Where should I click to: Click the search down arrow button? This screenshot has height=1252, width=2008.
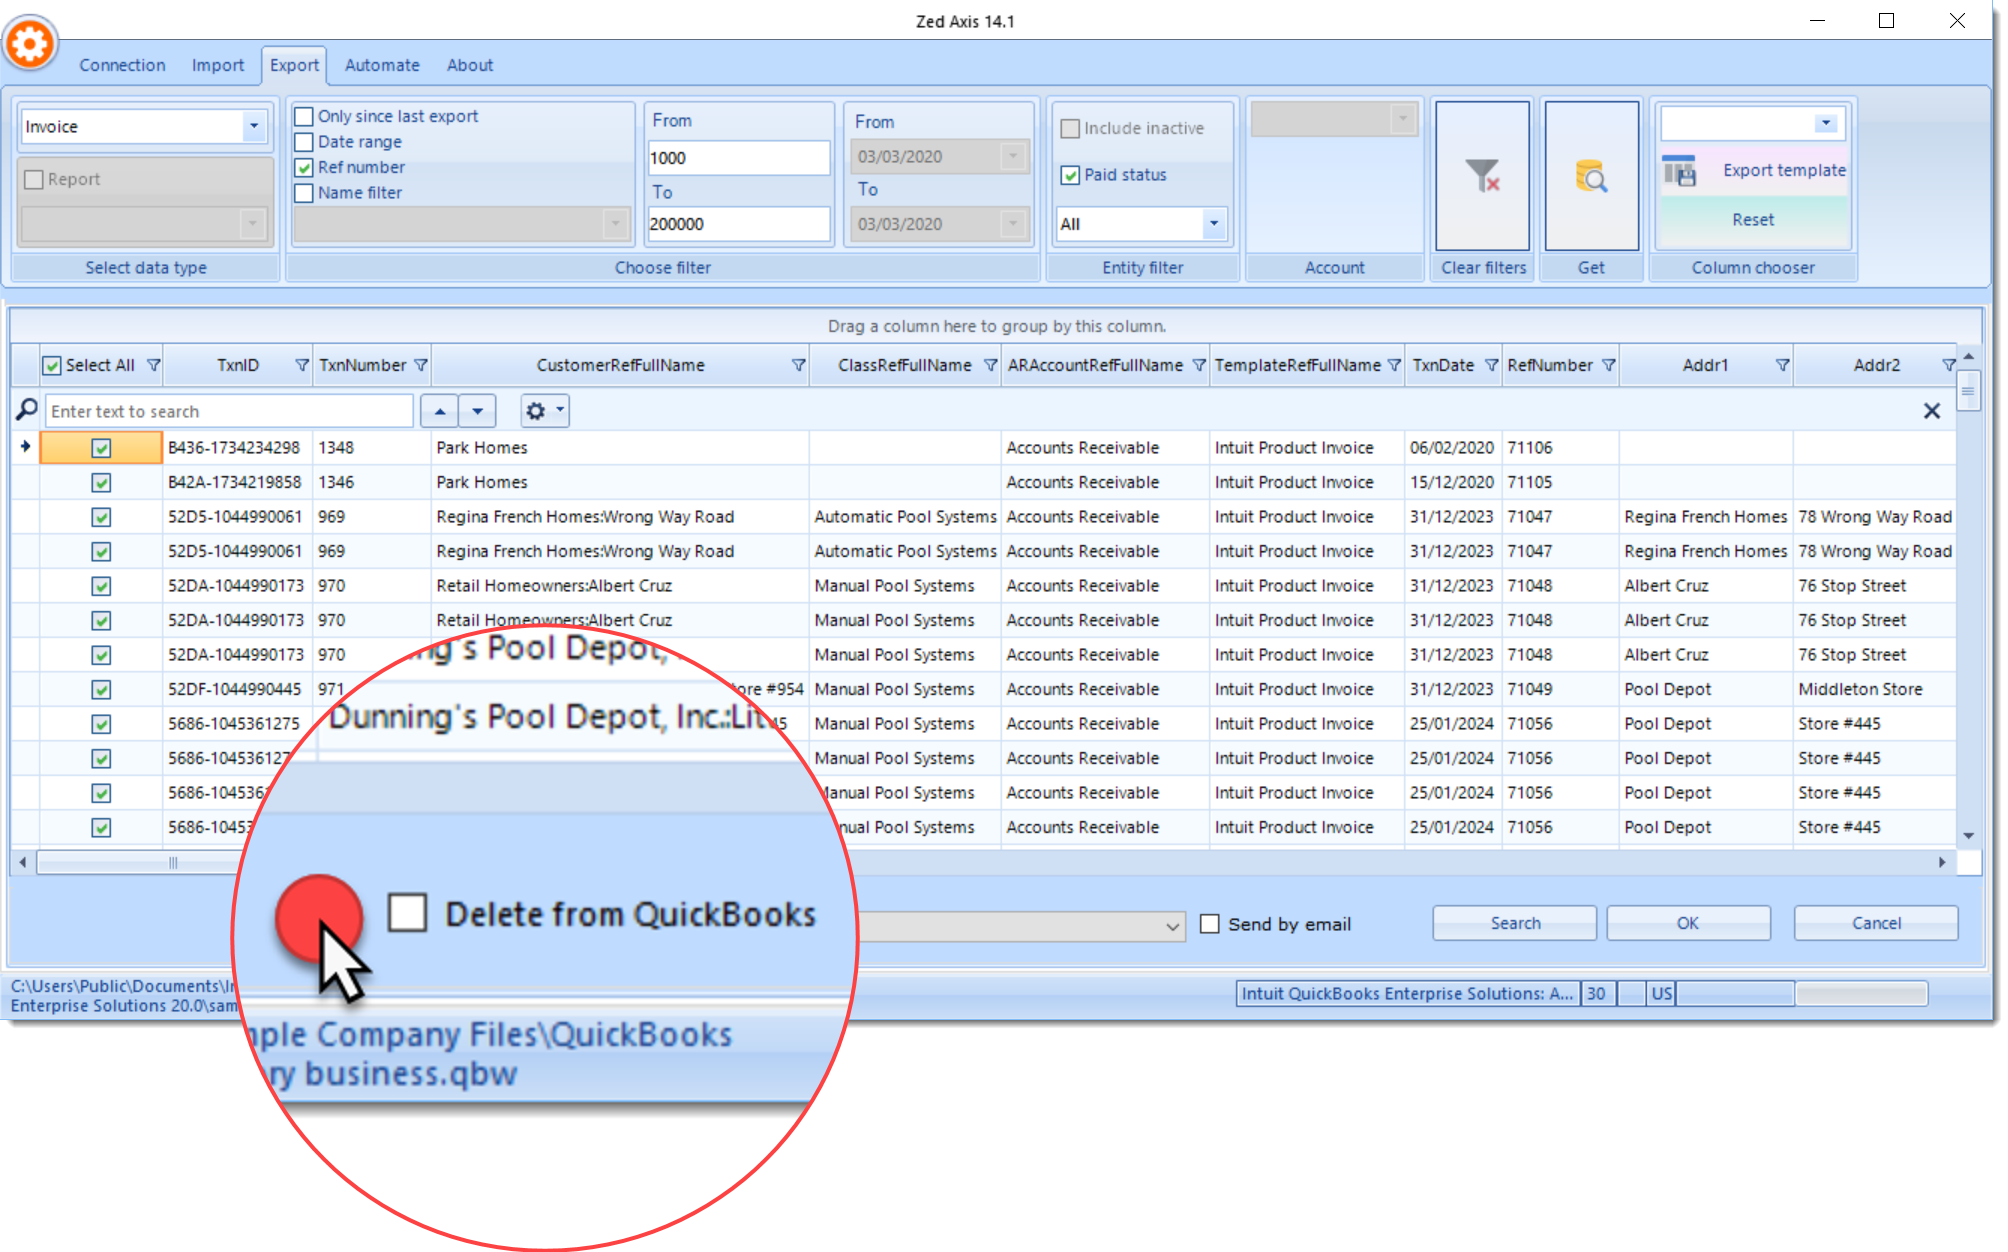477,411
